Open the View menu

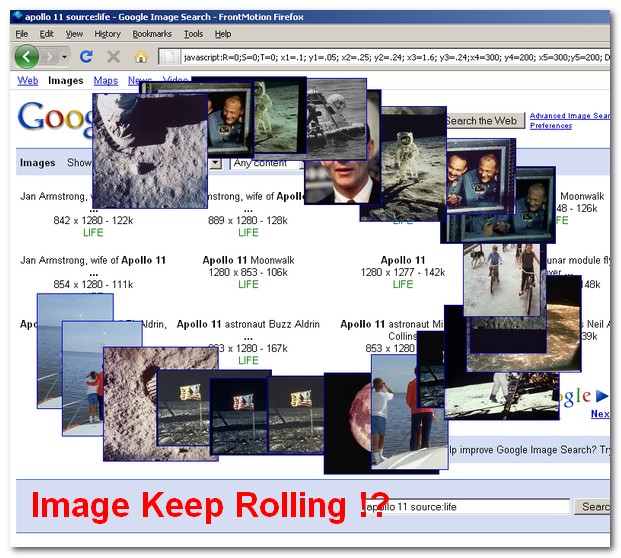click(74, 34)
